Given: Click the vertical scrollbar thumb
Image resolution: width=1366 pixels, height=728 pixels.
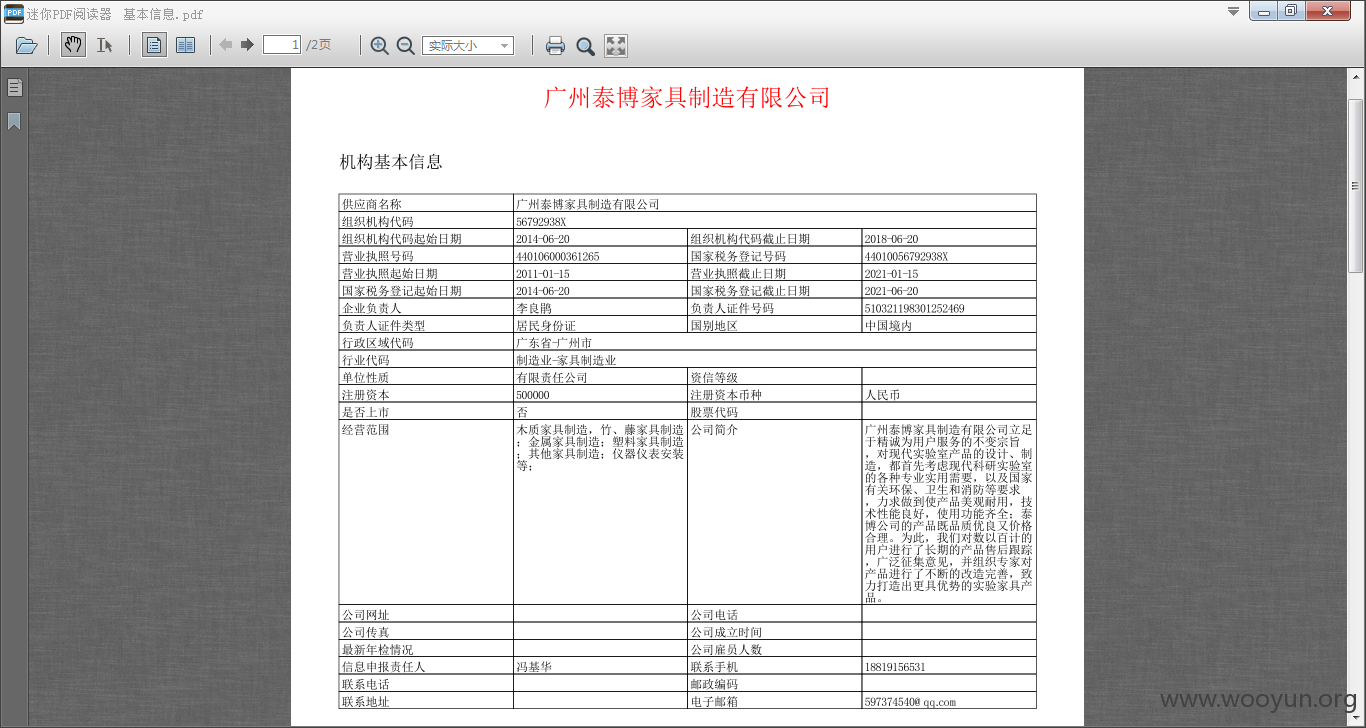Looking at the screenshot, I should tap(1356, 185).
